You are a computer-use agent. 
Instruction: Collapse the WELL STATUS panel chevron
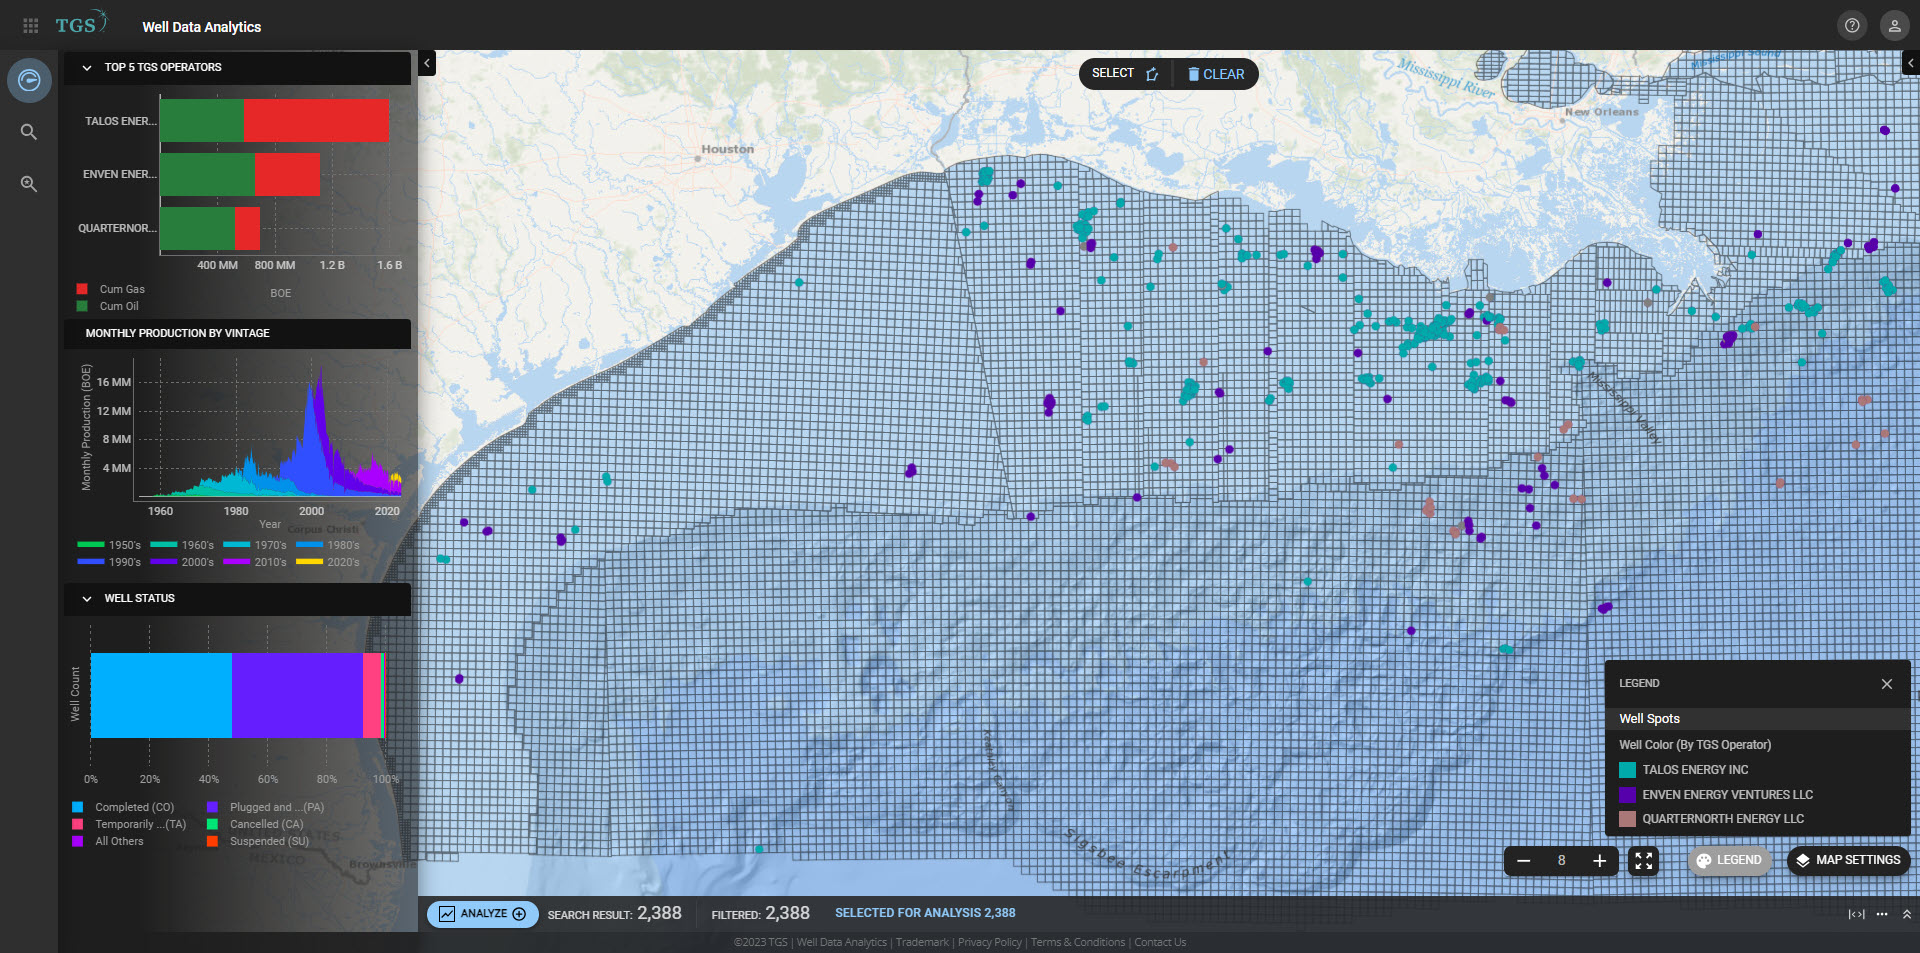point(85,598)
